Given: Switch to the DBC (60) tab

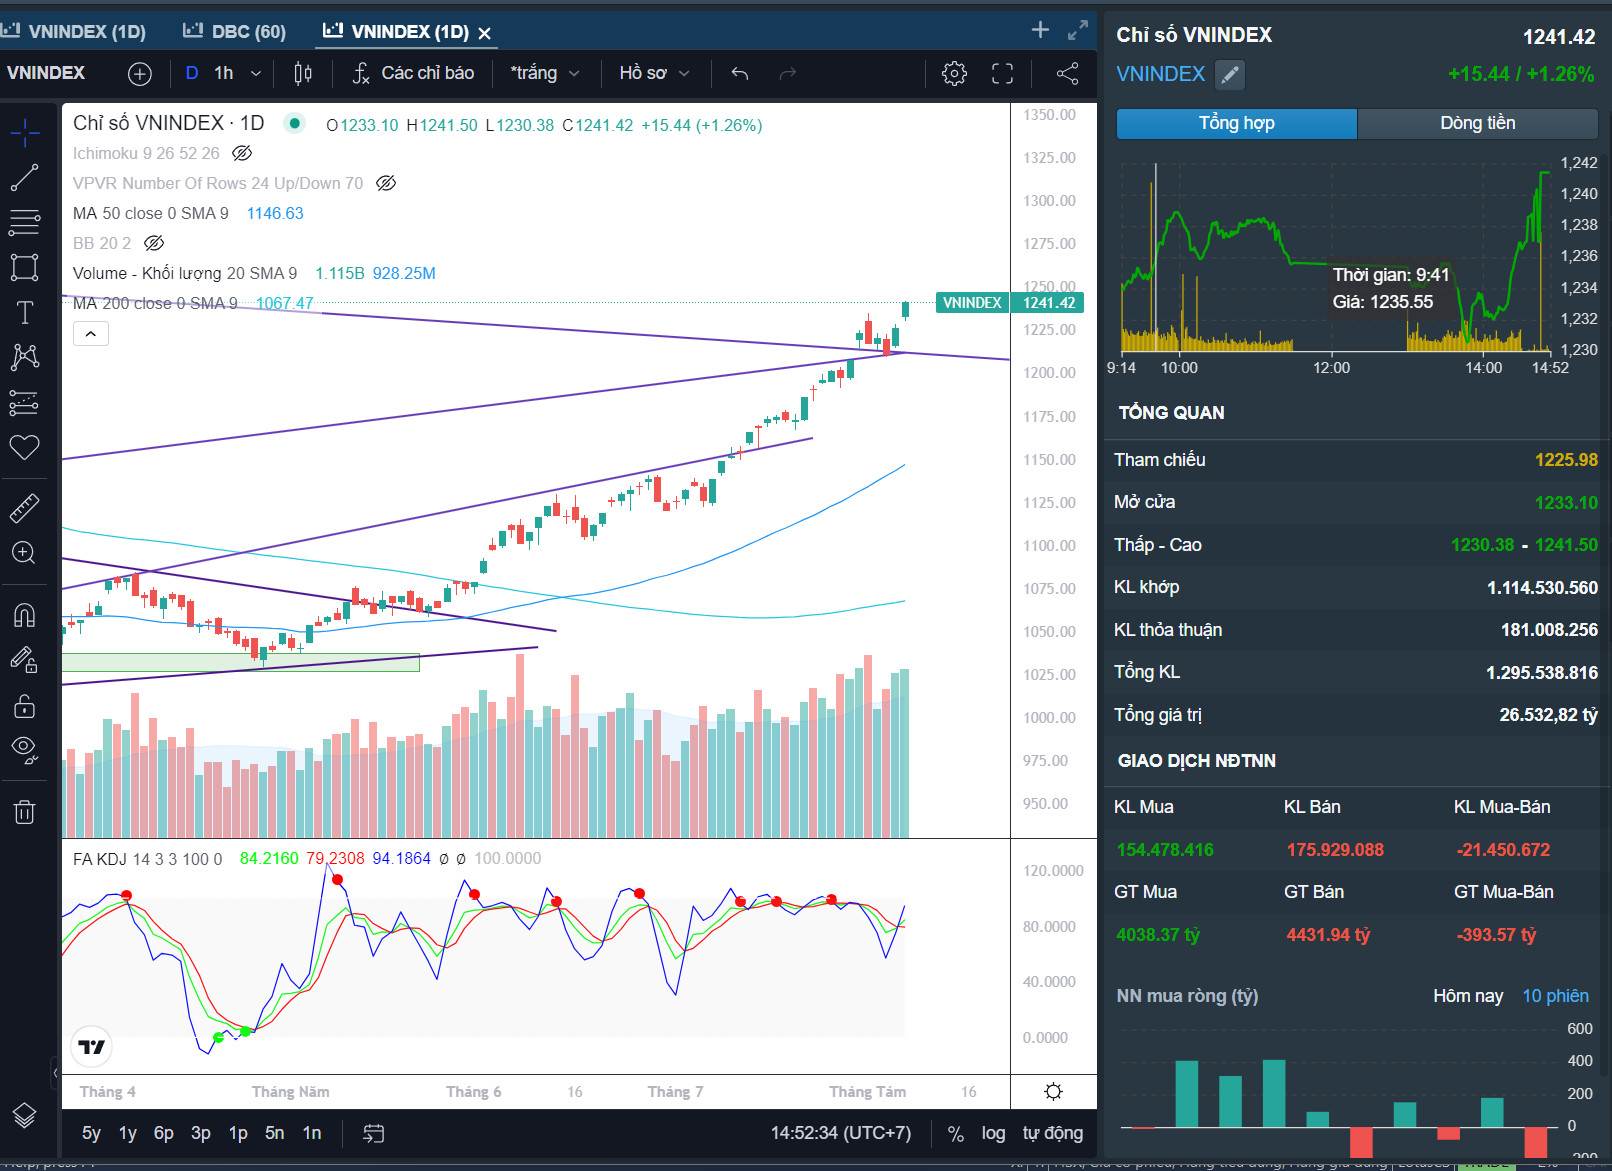Looking at the screenshot, I should [234, 32].
